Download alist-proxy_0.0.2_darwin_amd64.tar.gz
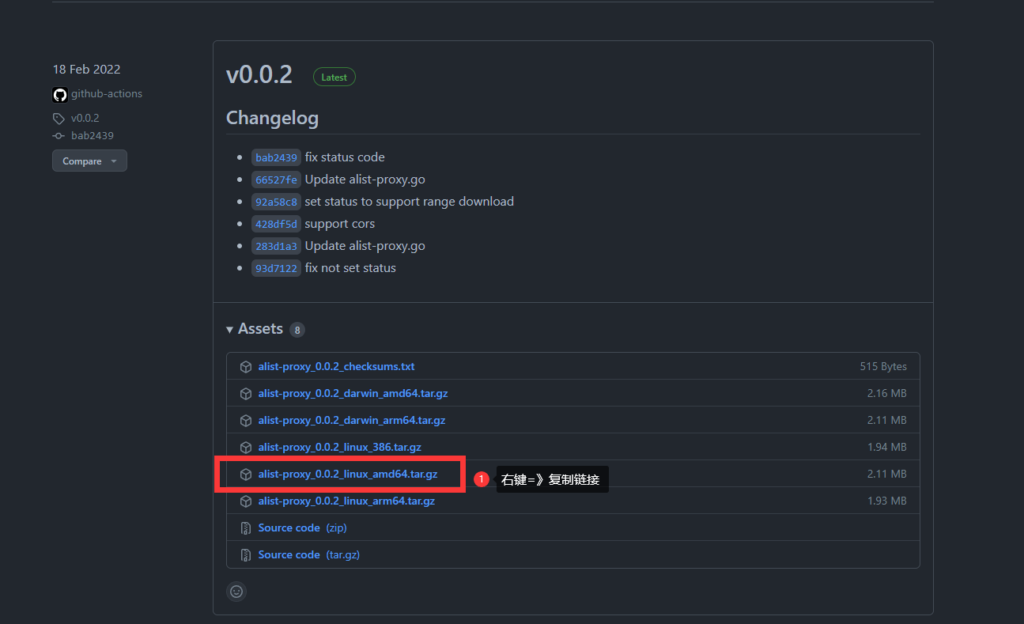 point(353,394)
